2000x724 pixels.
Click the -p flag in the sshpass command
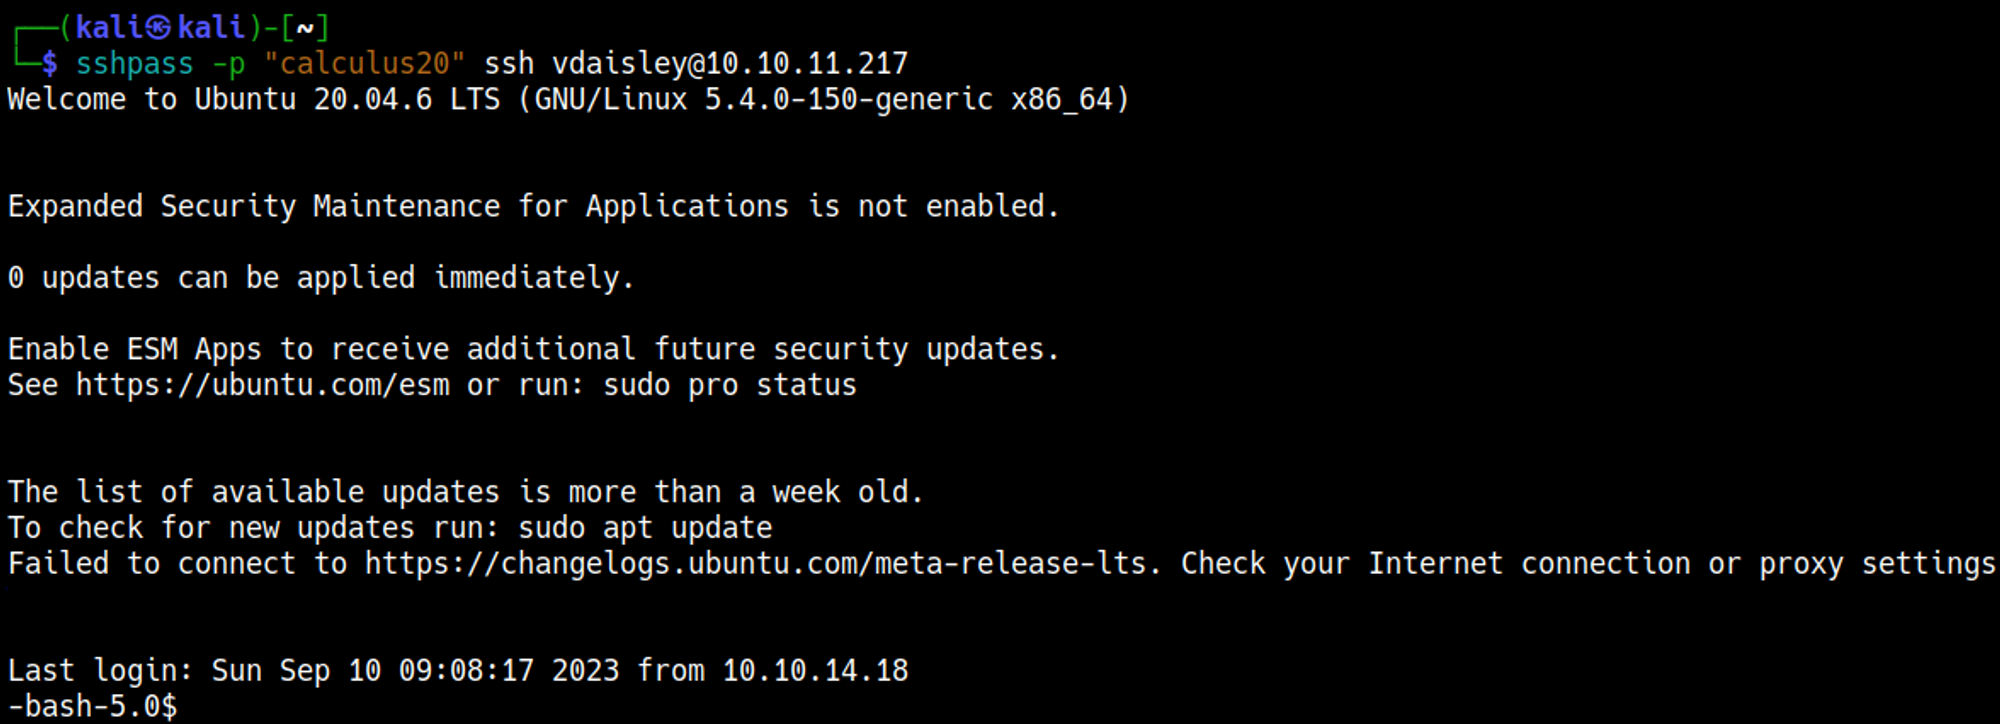[228, 64]
